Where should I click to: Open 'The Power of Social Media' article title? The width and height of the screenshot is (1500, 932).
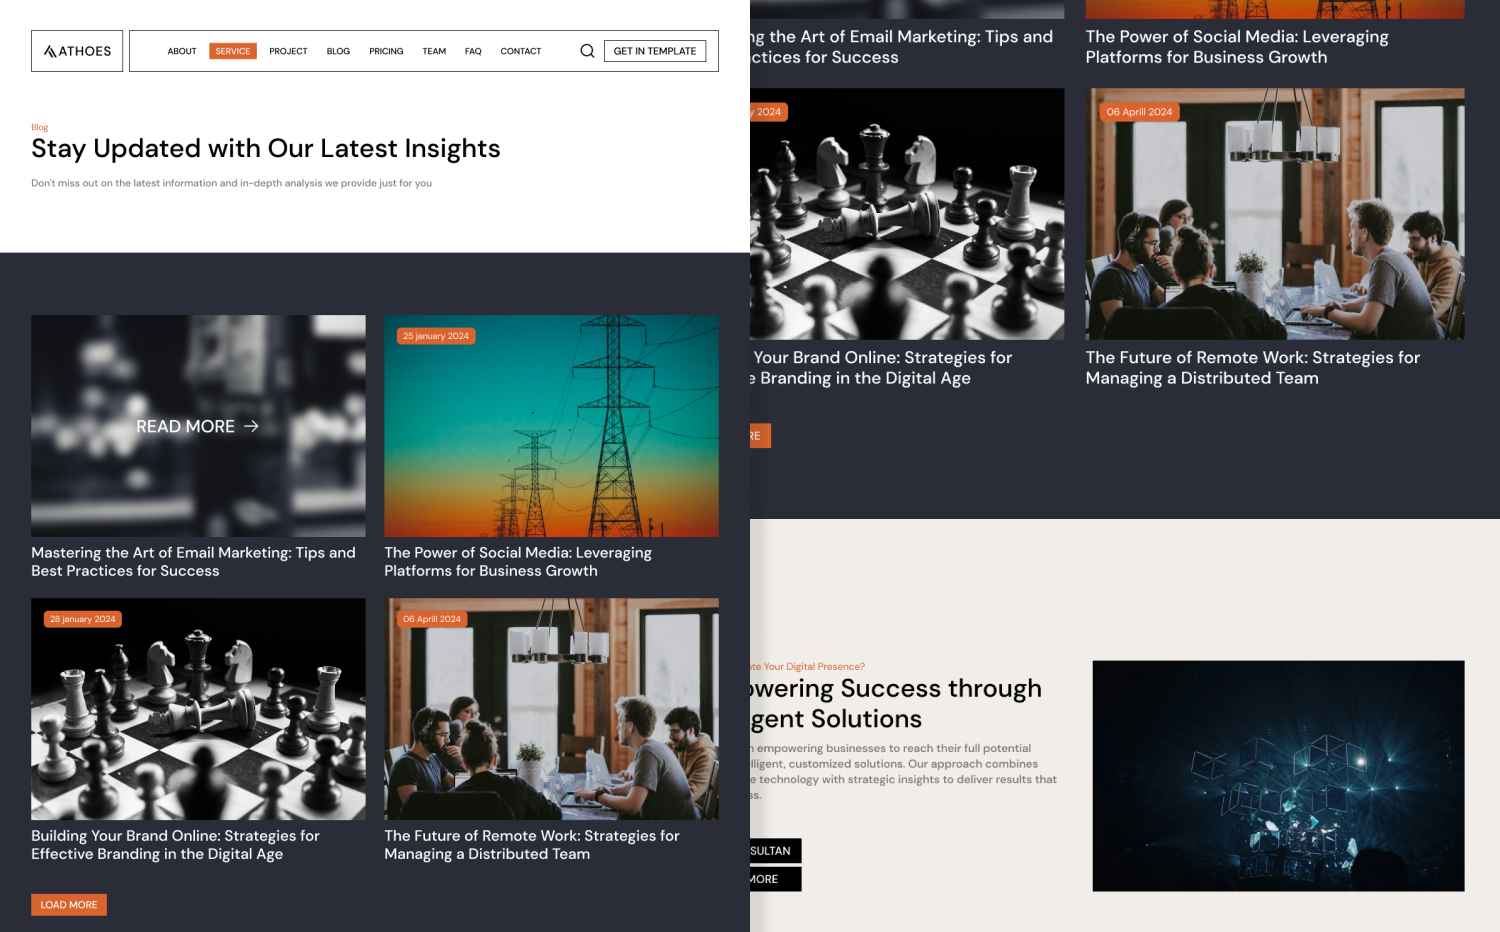518,561
